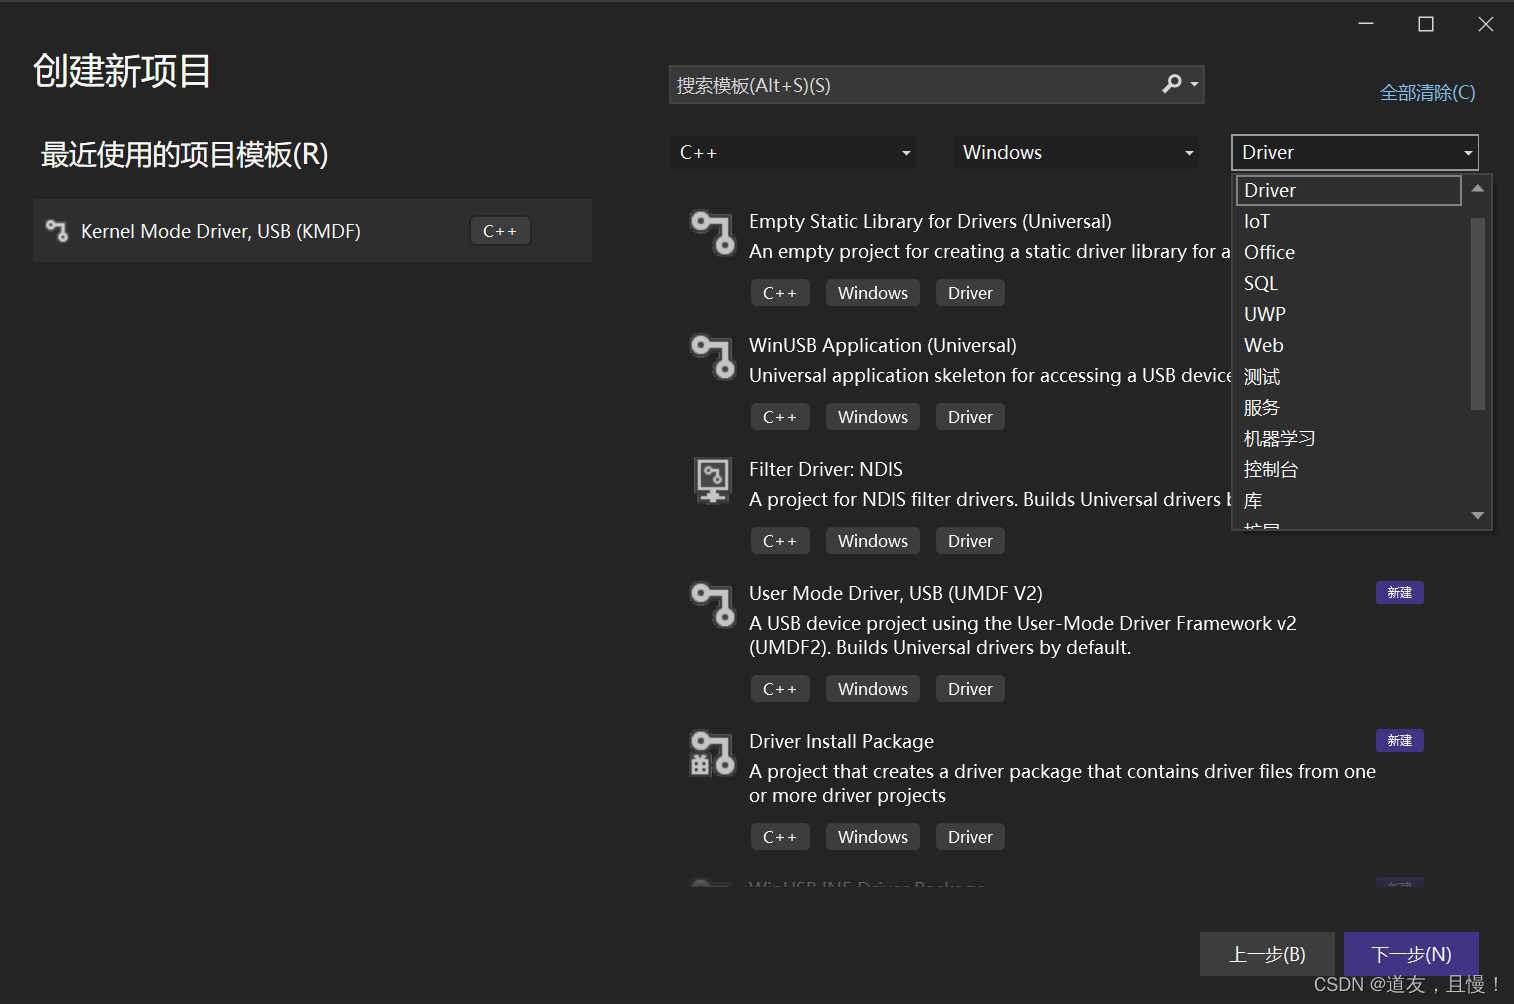This screenshot has width=1514, height=1004.
Task: Open the Windows platform filter dropdown
Action: pyautogui.click(x=1075, y=152)
